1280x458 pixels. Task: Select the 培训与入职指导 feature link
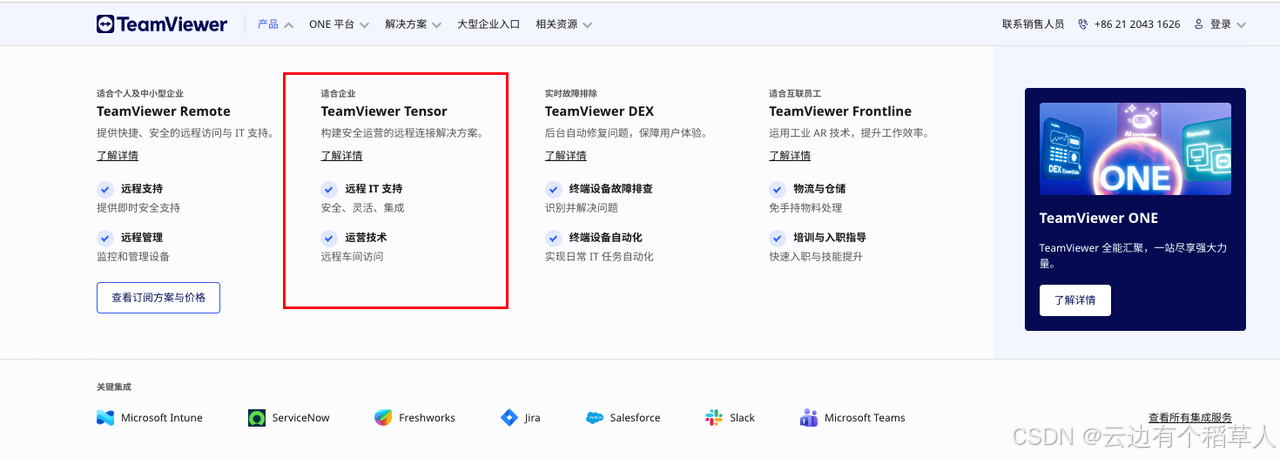coord(830,237)
